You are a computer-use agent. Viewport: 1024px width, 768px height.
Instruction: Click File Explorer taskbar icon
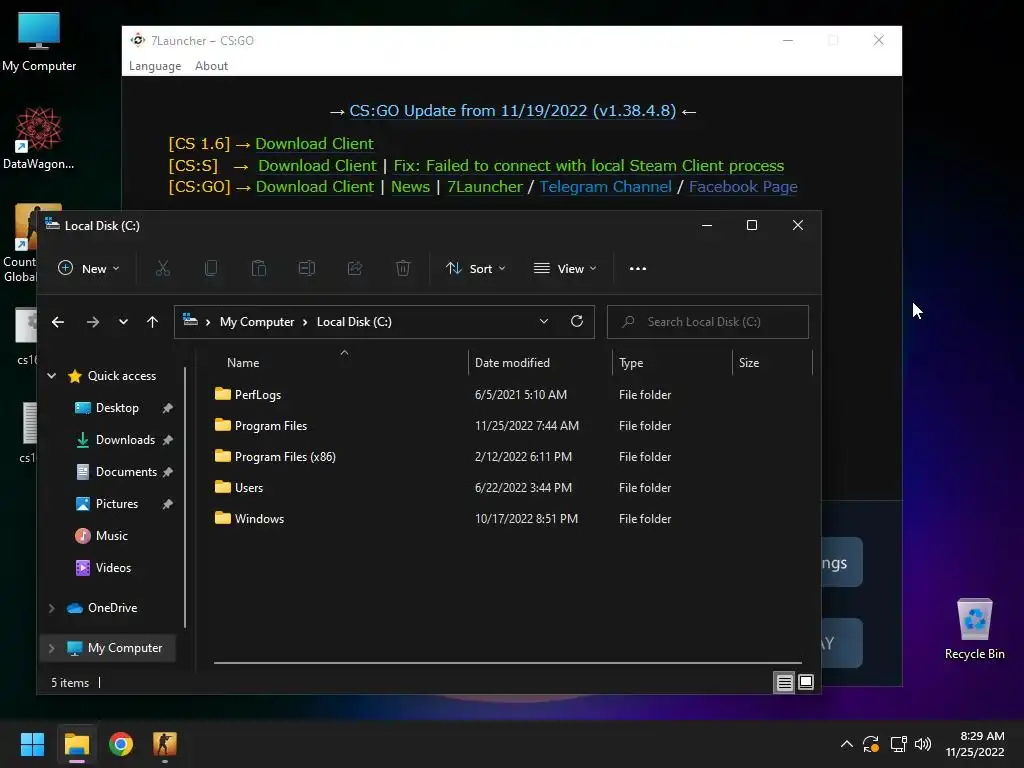[x=77, y=744]
